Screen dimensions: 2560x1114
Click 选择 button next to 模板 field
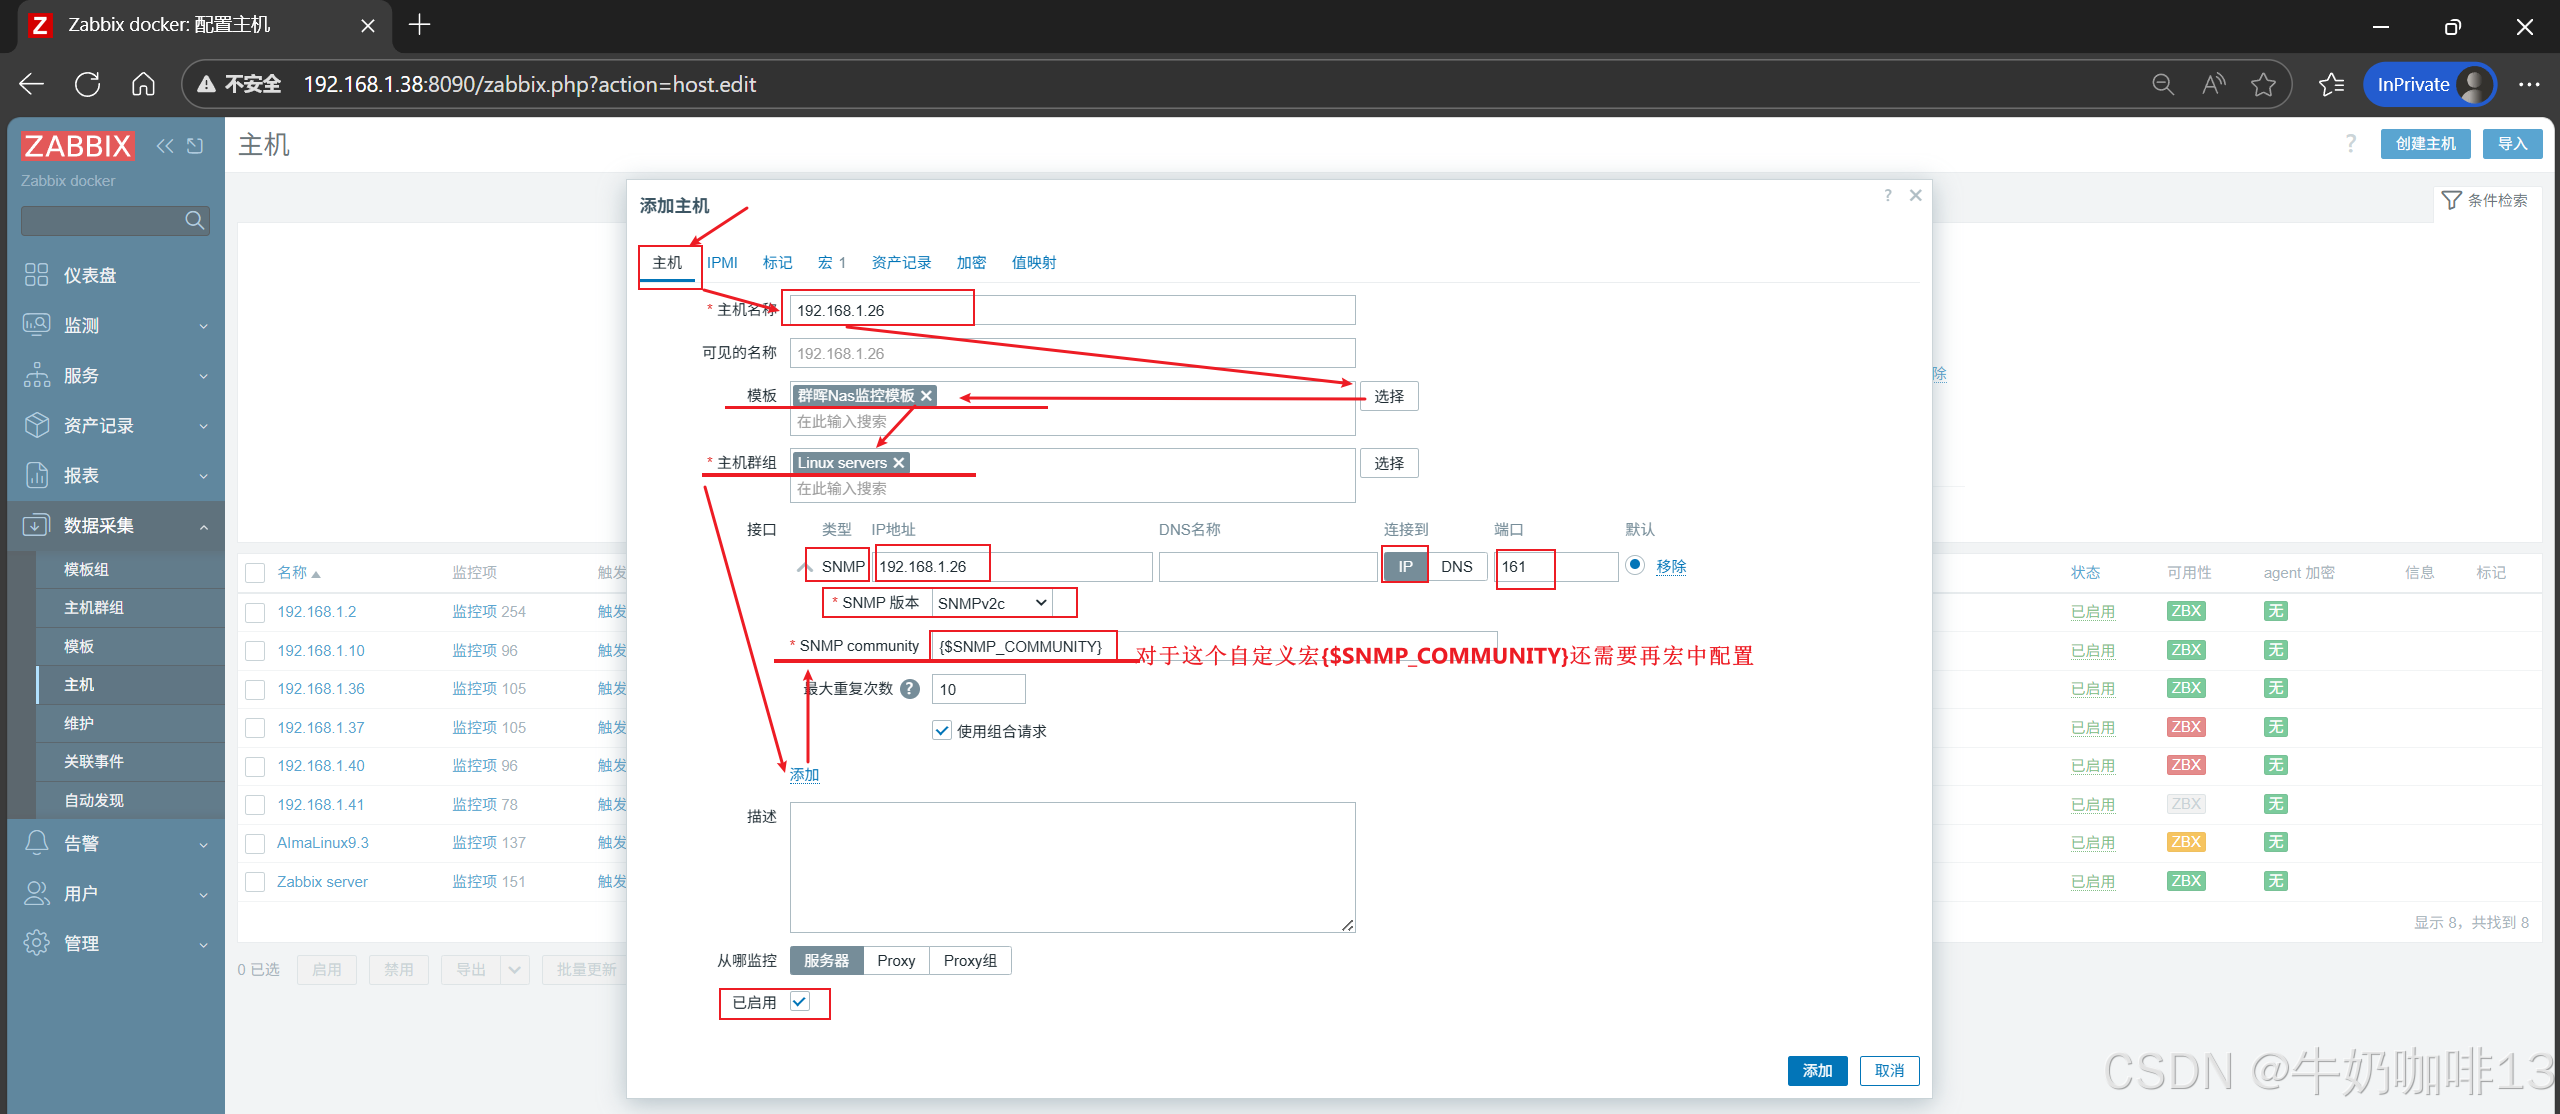tap(1388, 396)
